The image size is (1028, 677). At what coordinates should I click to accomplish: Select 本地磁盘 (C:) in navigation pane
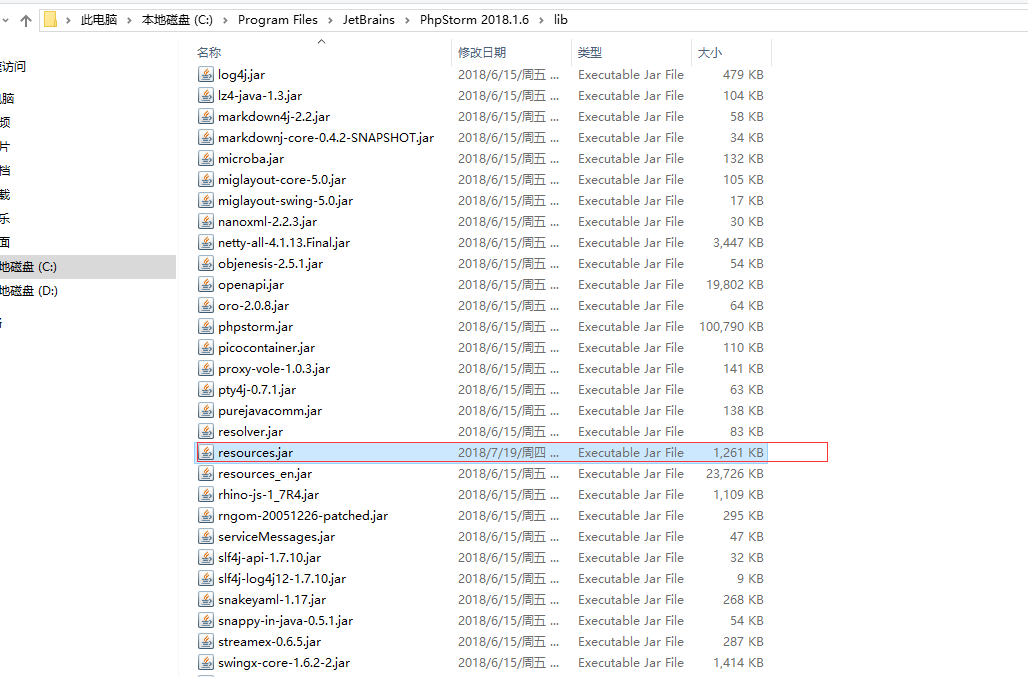tap(88, 267)
